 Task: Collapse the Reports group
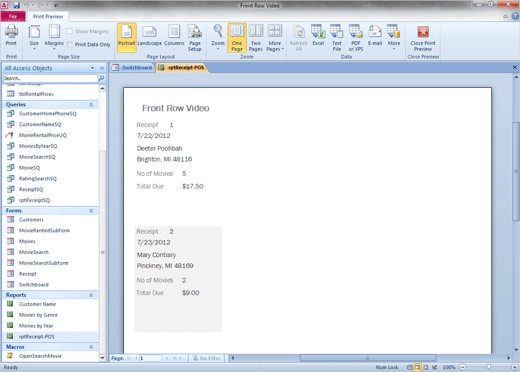(x=91, y=295)
